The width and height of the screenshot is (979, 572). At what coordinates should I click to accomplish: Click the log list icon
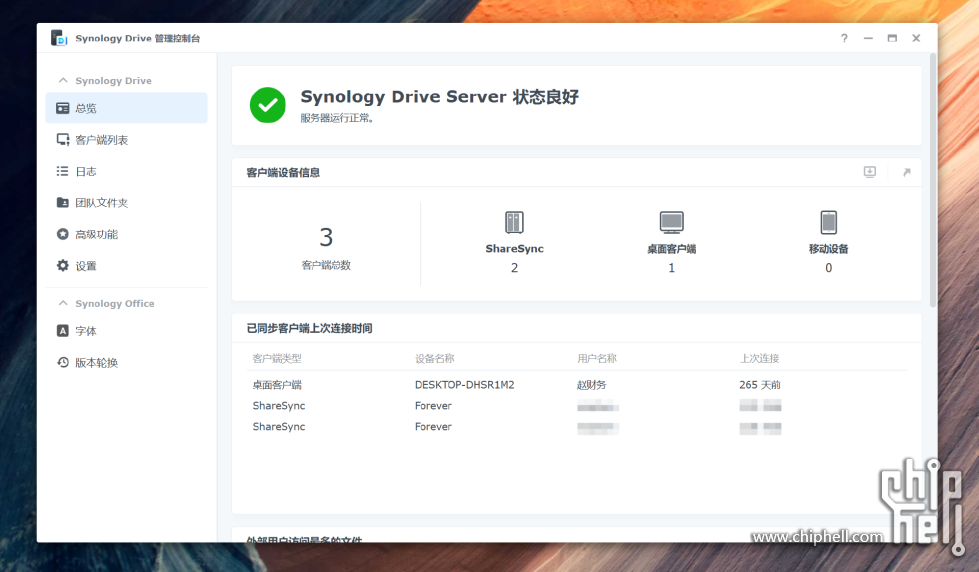[62, 170]
